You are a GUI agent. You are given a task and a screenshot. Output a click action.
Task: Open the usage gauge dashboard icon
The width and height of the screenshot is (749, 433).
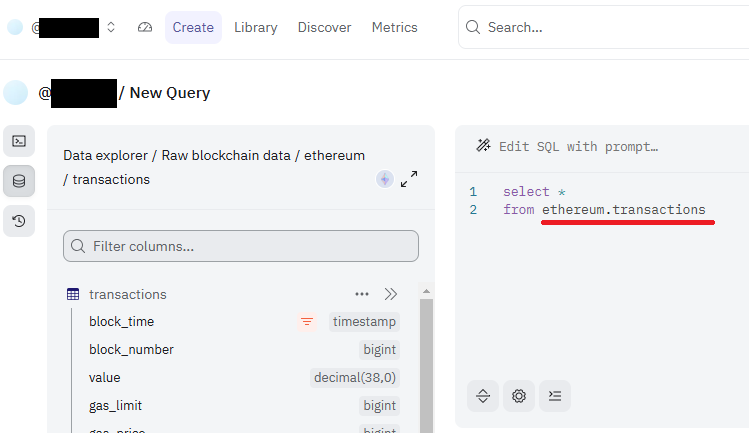pos(145,27)
